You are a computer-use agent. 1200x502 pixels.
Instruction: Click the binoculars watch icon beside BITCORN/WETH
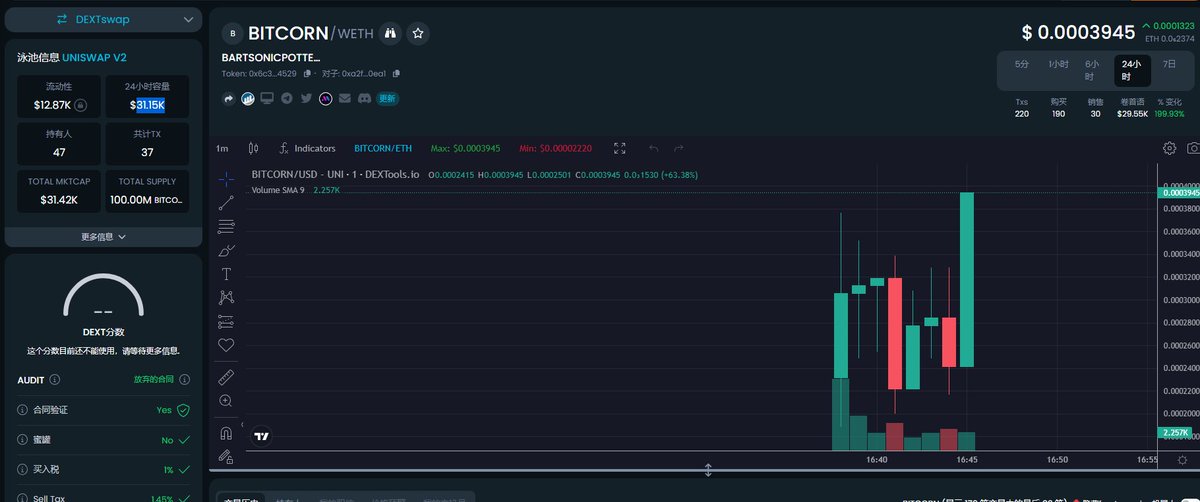[391, 34]
